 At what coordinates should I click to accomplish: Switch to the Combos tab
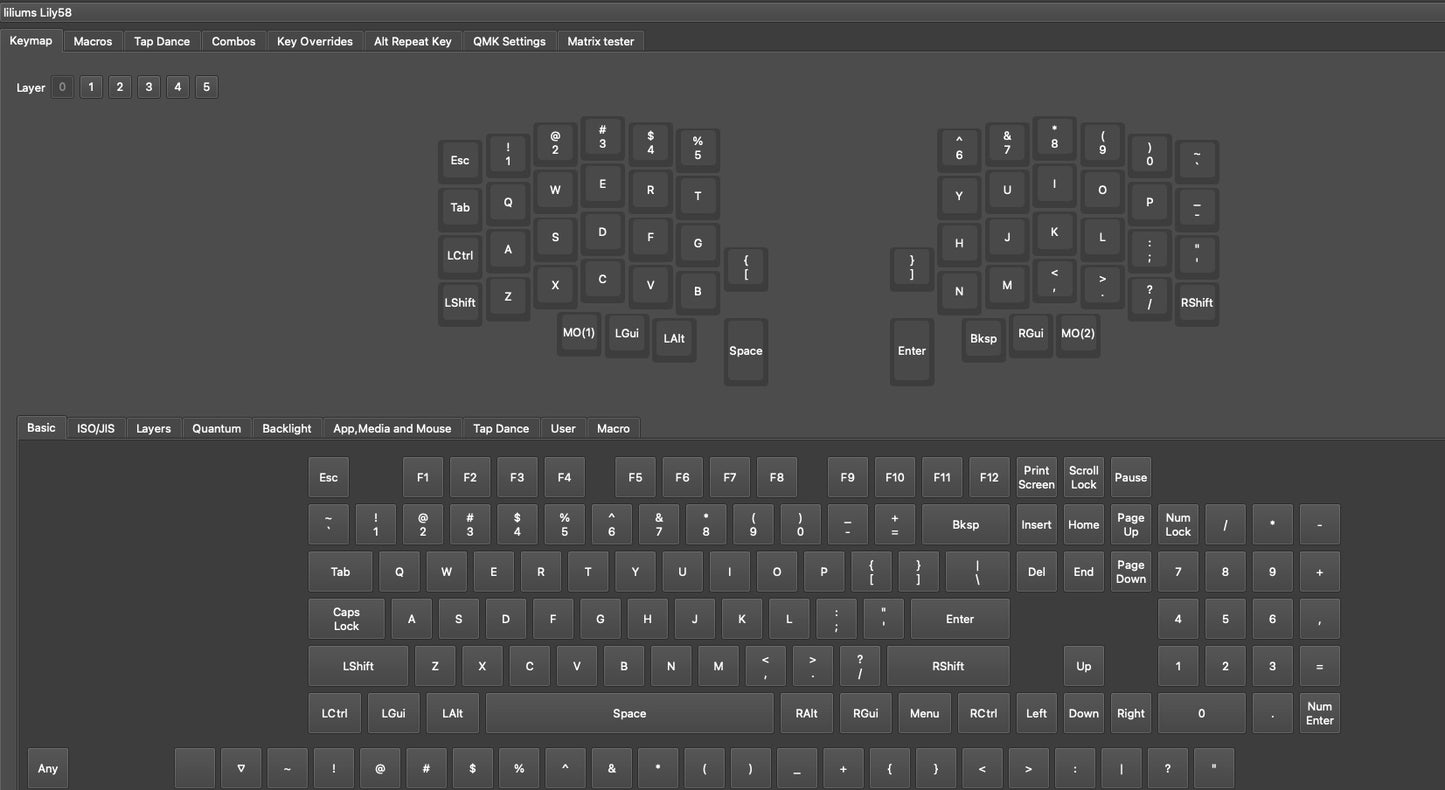[233, 41]
